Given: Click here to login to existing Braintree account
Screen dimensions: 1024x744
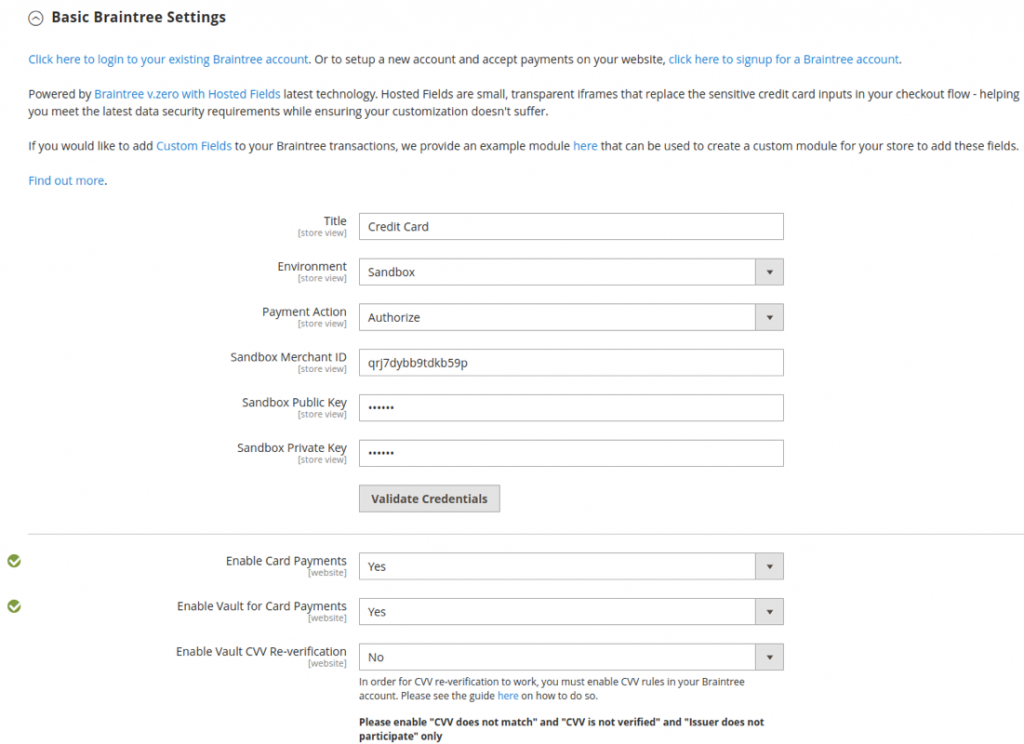Looking at the screenshot, I should pyautogui.click(x=164, y=59).
